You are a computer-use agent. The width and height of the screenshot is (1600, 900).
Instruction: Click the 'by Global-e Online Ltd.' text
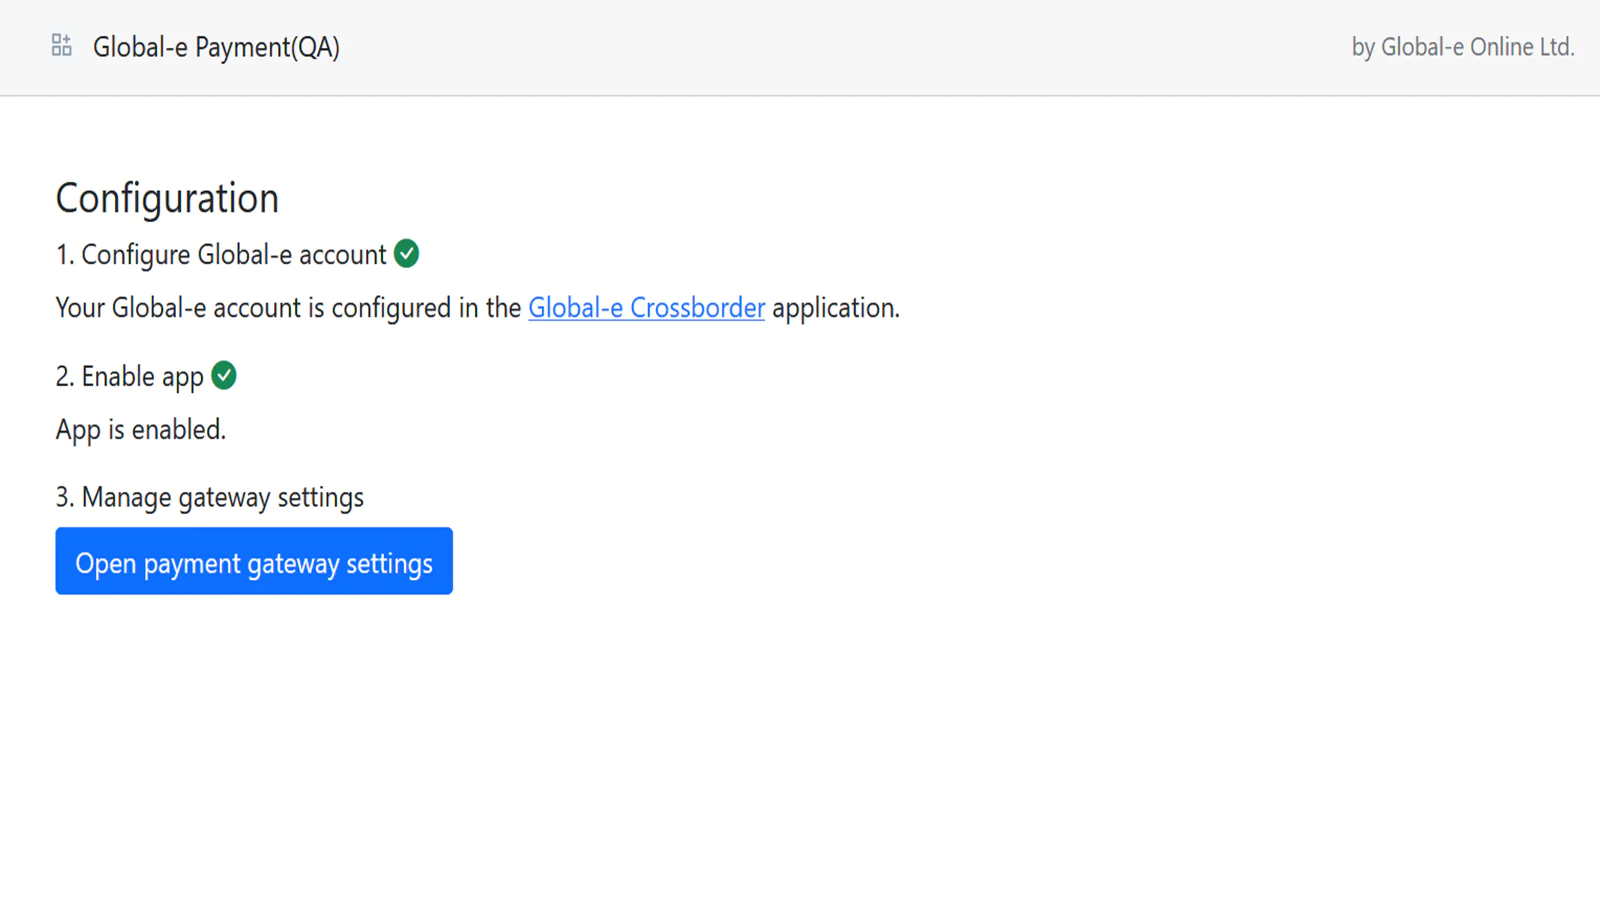tap(1463, 47)
